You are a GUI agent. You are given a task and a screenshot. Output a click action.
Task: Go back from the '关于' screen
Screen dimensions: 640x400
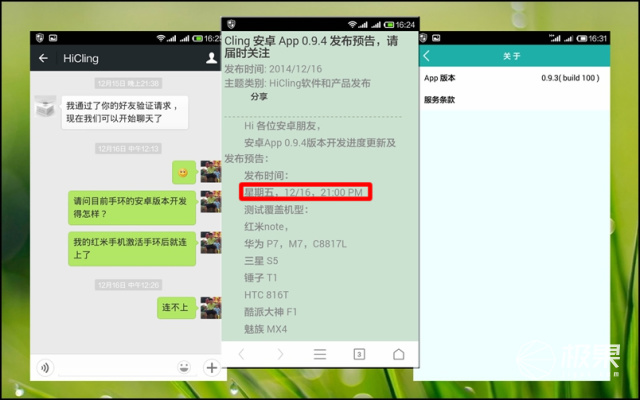click(x=427, y=56)
